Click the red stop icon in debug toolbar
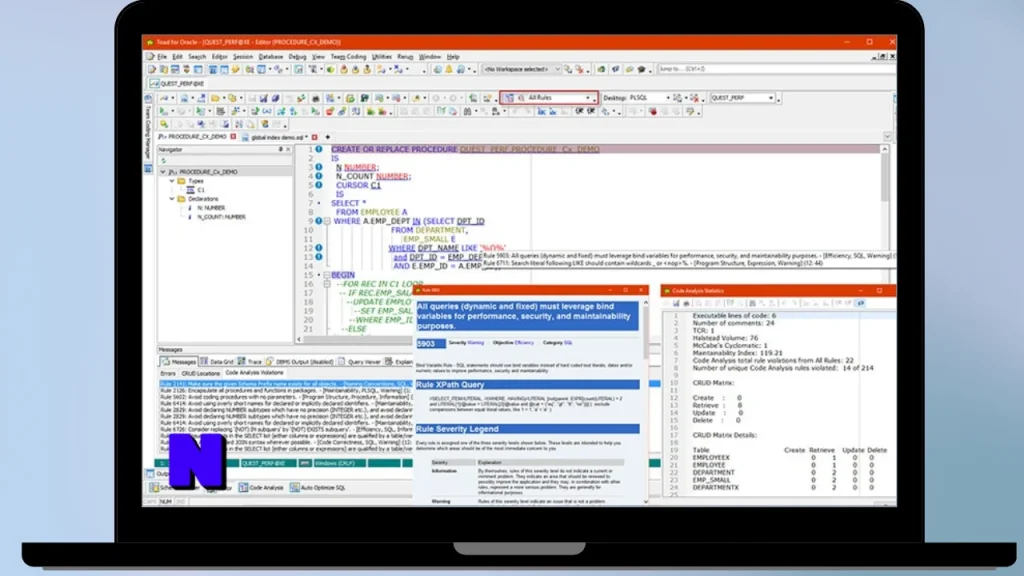Image resolution: width=1024 pixels, height=576 pixels. [x=653, y=112]
